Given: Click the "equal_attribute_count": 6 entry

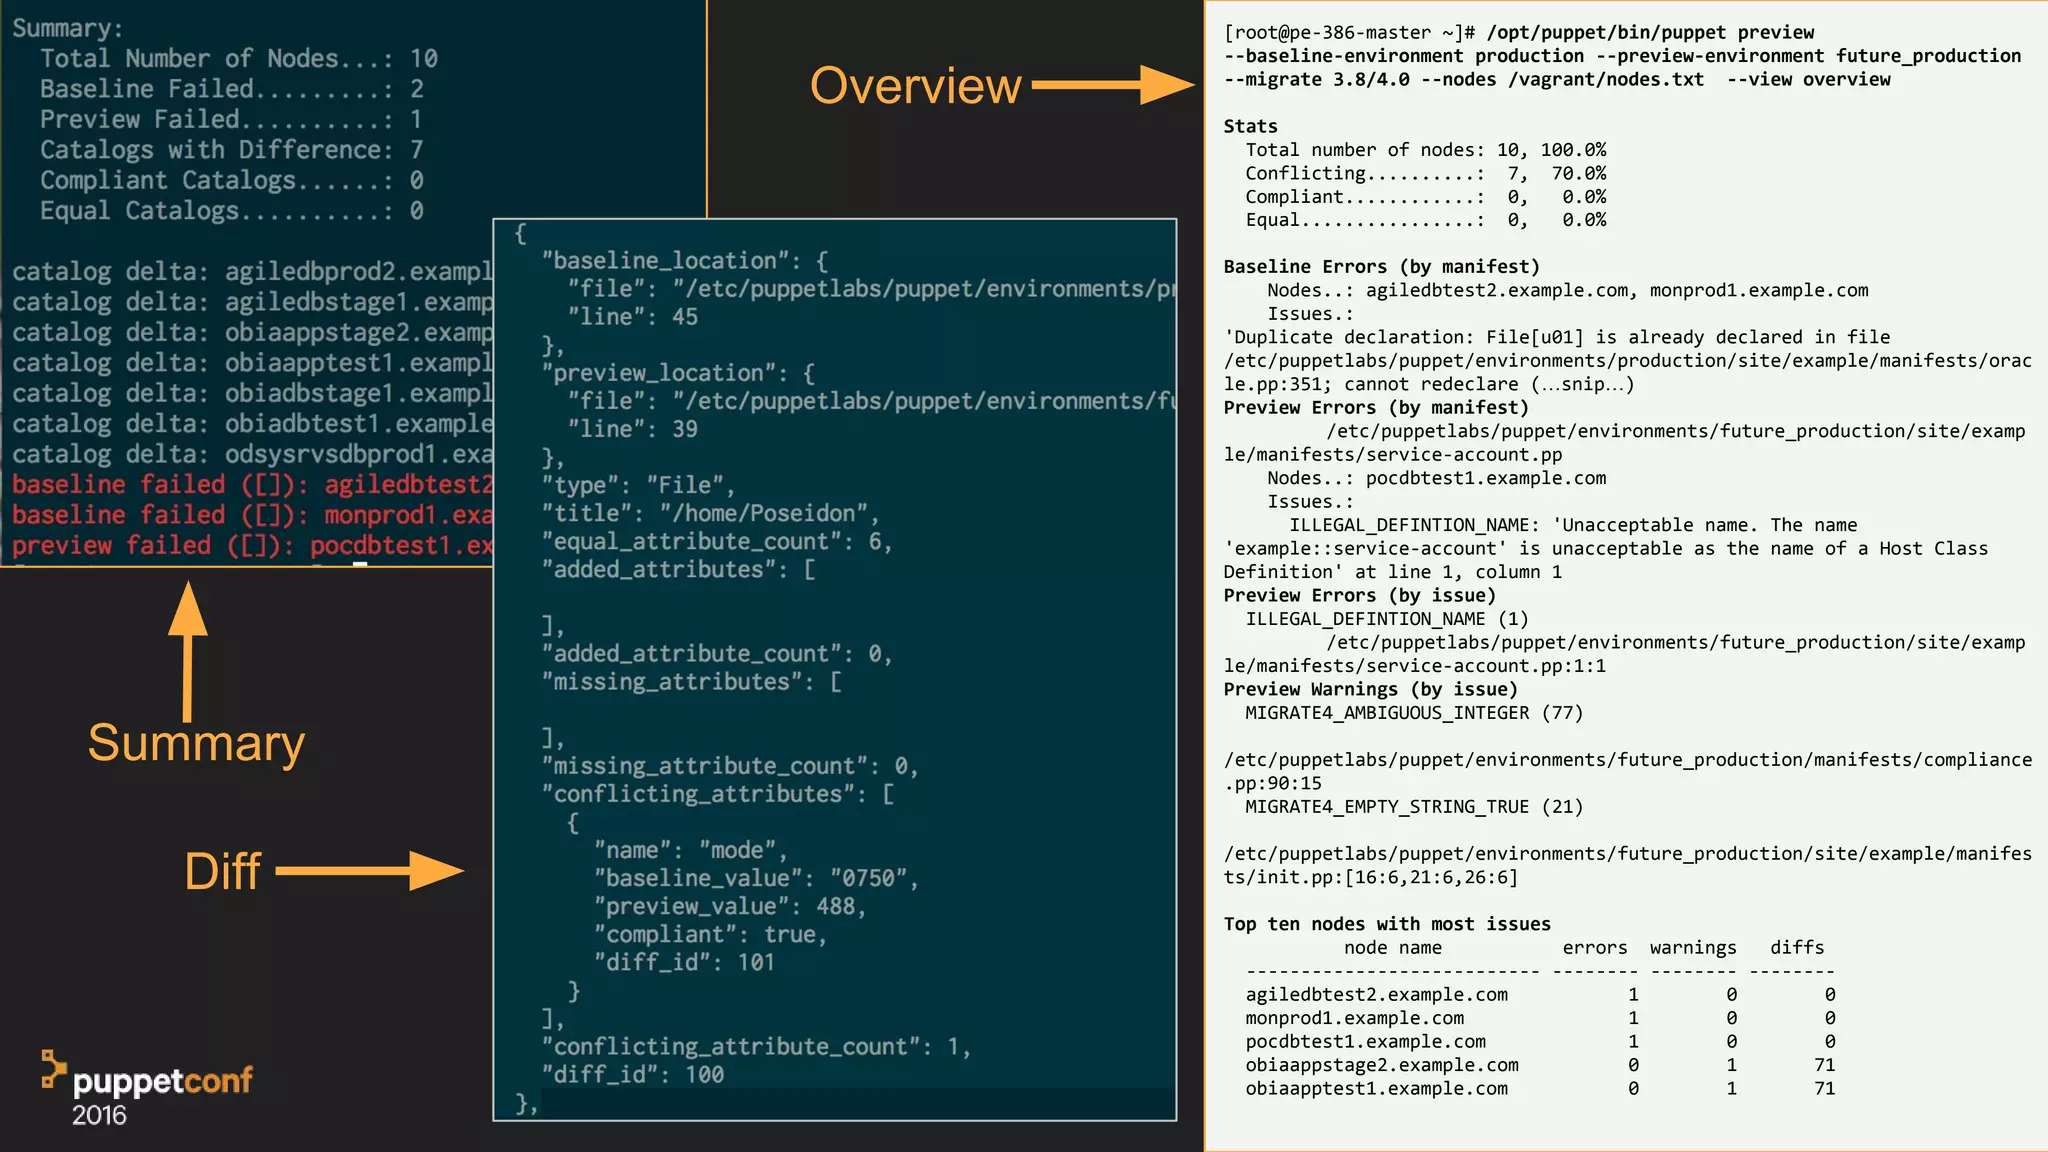Looking at the screenshot, I should (x=716, y=541).
